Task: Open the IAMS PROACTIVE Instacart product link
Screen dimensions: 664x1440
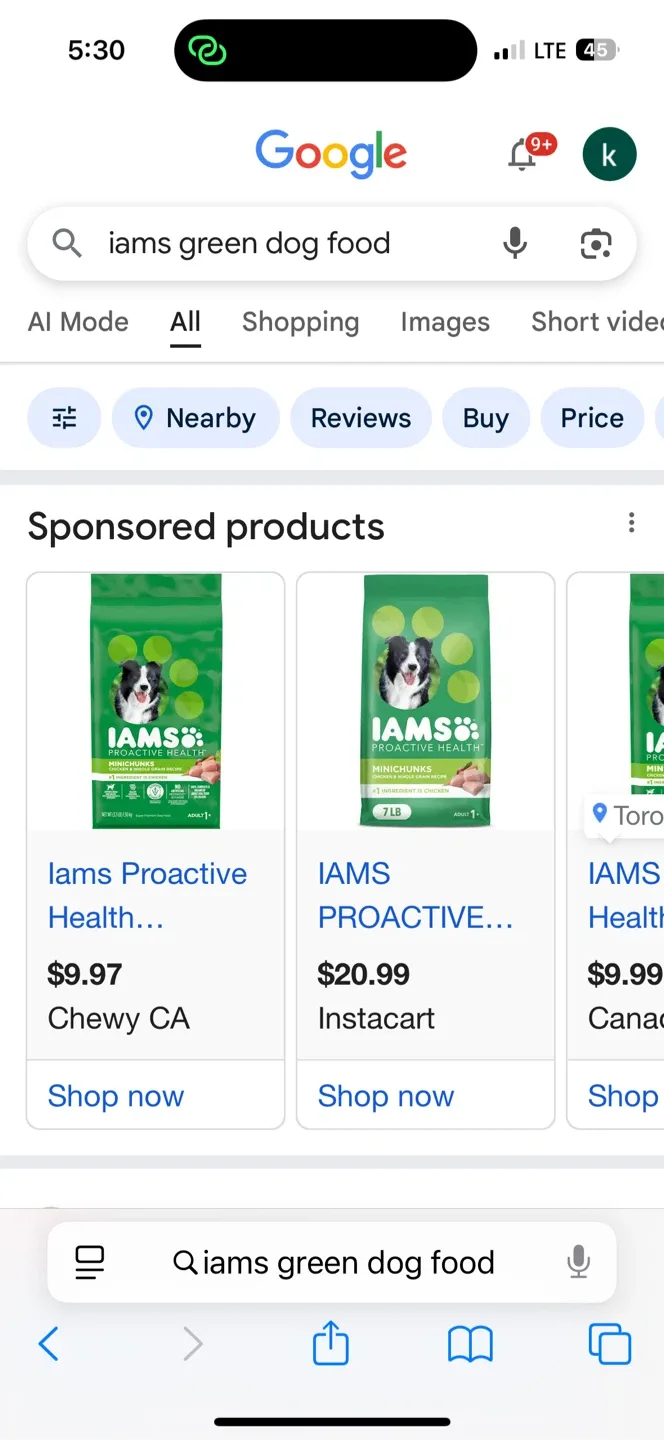Action: coord(414,895)
